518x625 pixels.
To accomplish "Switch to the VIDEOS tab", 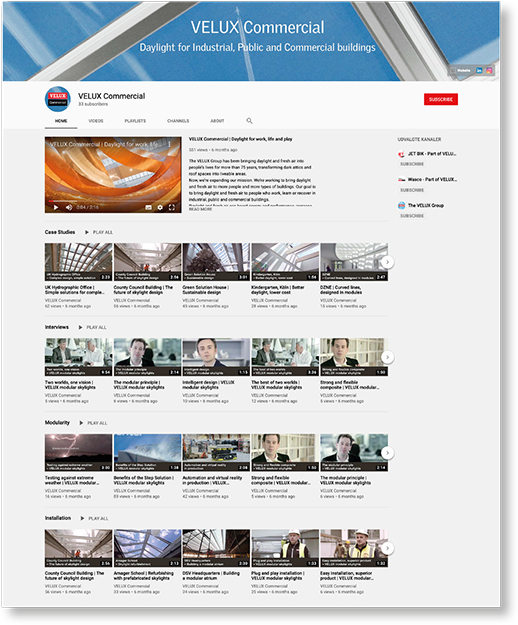I will [96, 121].
